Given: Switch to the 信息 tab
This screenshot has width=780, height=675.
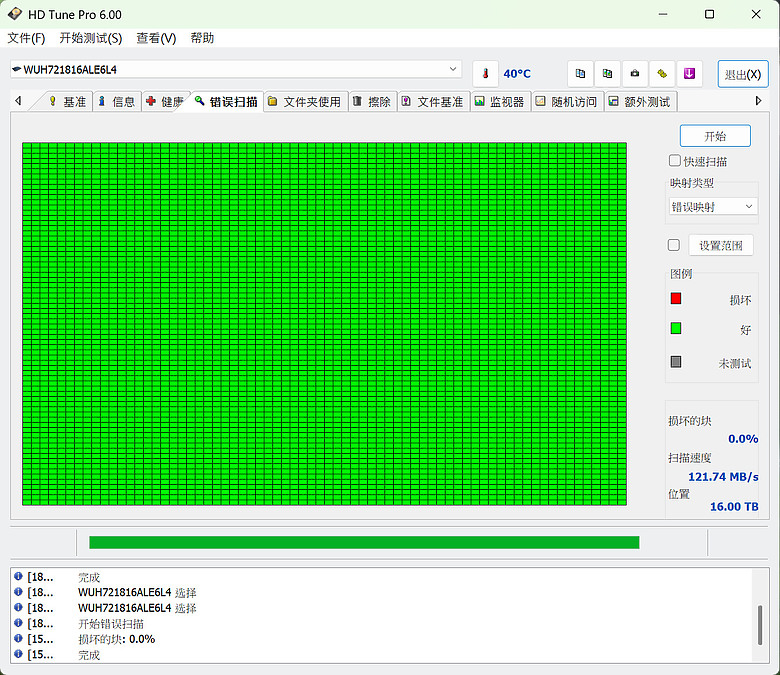Looking at the screenshot, I should tap(117, 102).
